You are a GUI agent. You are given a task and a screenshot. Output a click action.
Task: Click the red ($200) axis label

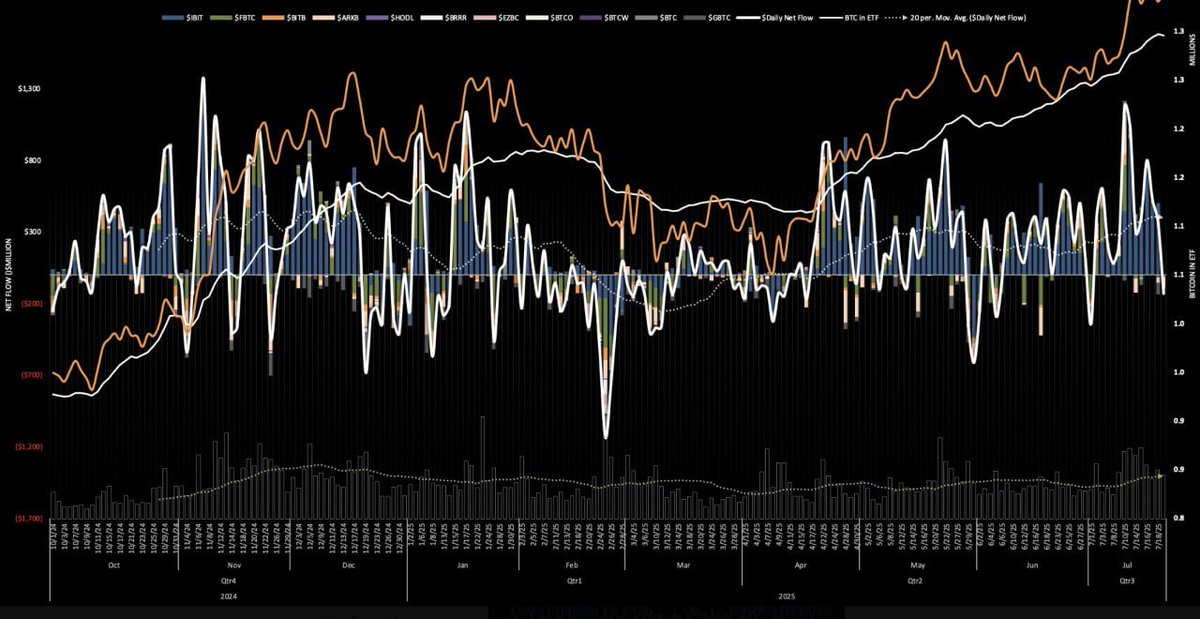coord(31,303)
